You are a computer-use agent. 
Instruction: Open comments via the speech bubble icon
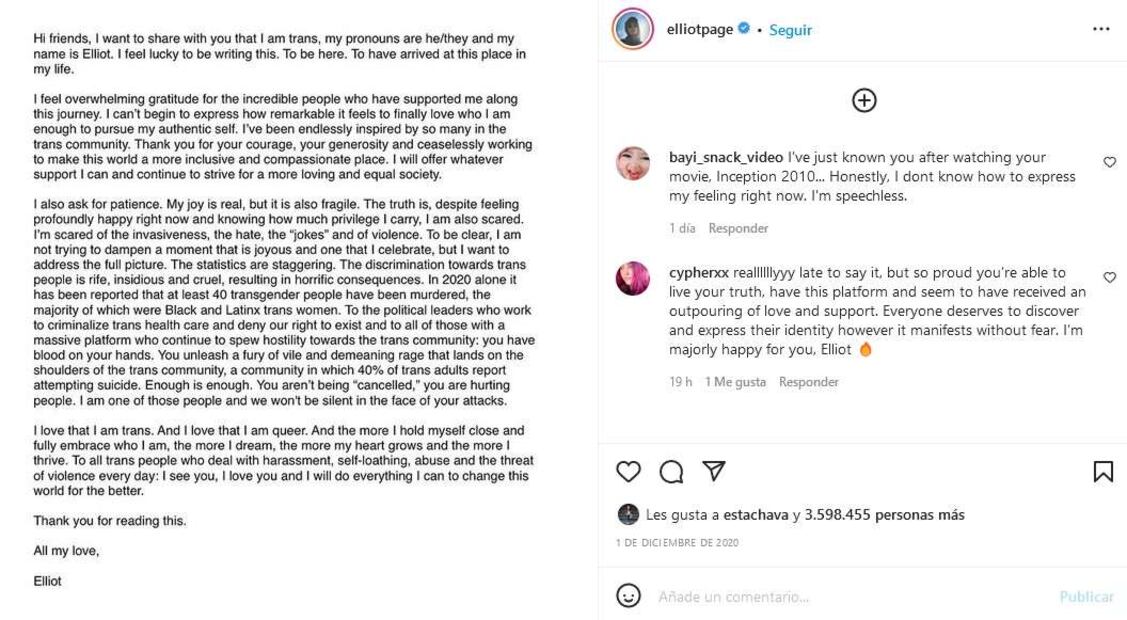[671, 471]
